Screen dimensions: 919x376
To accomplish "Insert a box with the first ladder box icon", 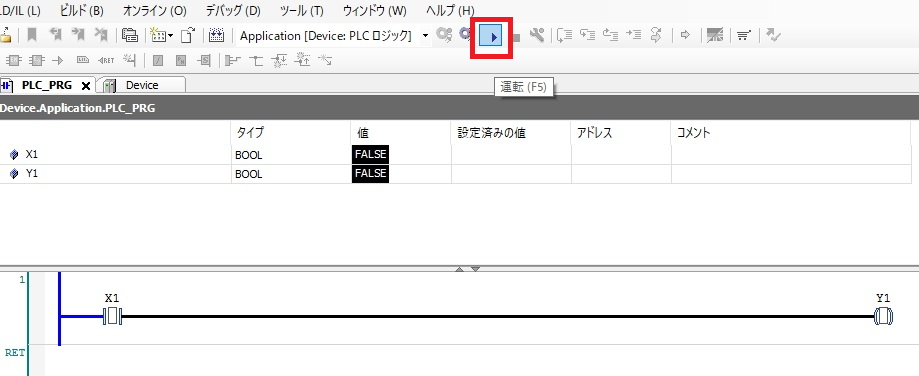I will 14,60.
